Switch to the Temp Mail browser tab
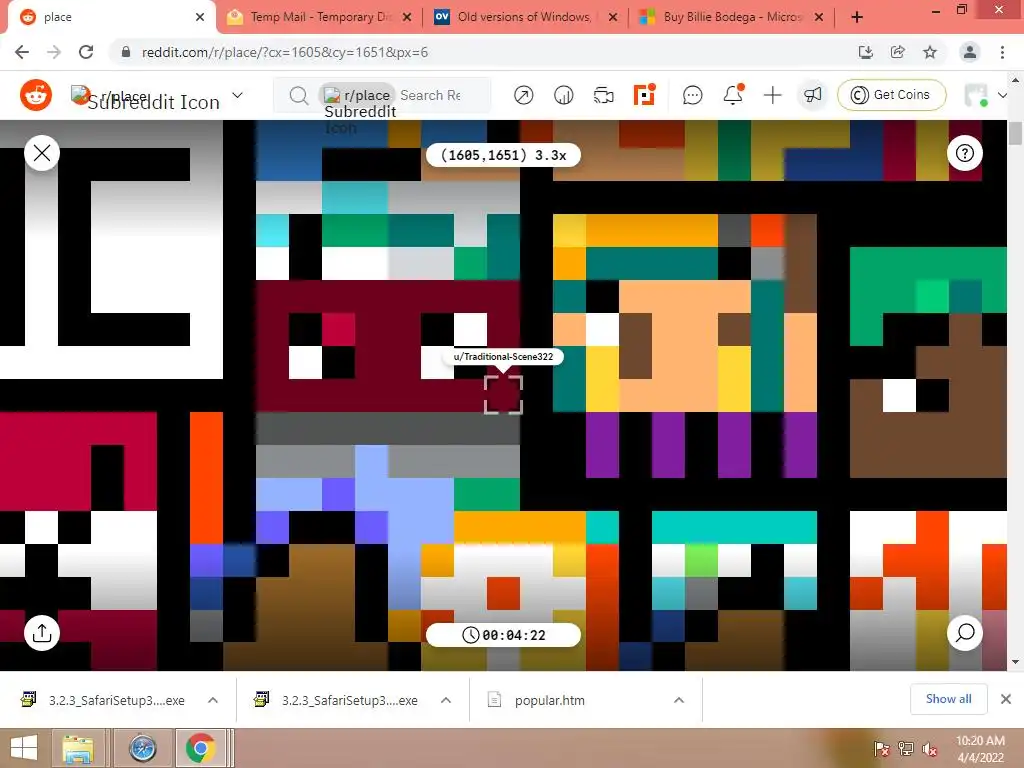This screenshot has height=768, width=1024. coord(319,17)
